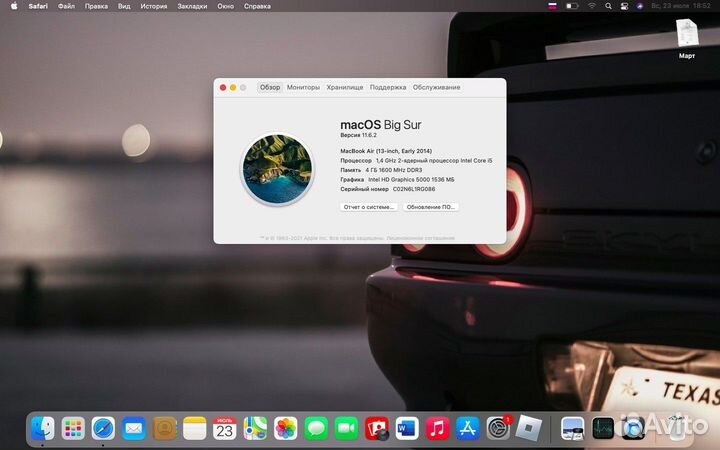The image size is (720, 450).
Task: Switch to the Обслуживание tab
Action: point(436,87)
